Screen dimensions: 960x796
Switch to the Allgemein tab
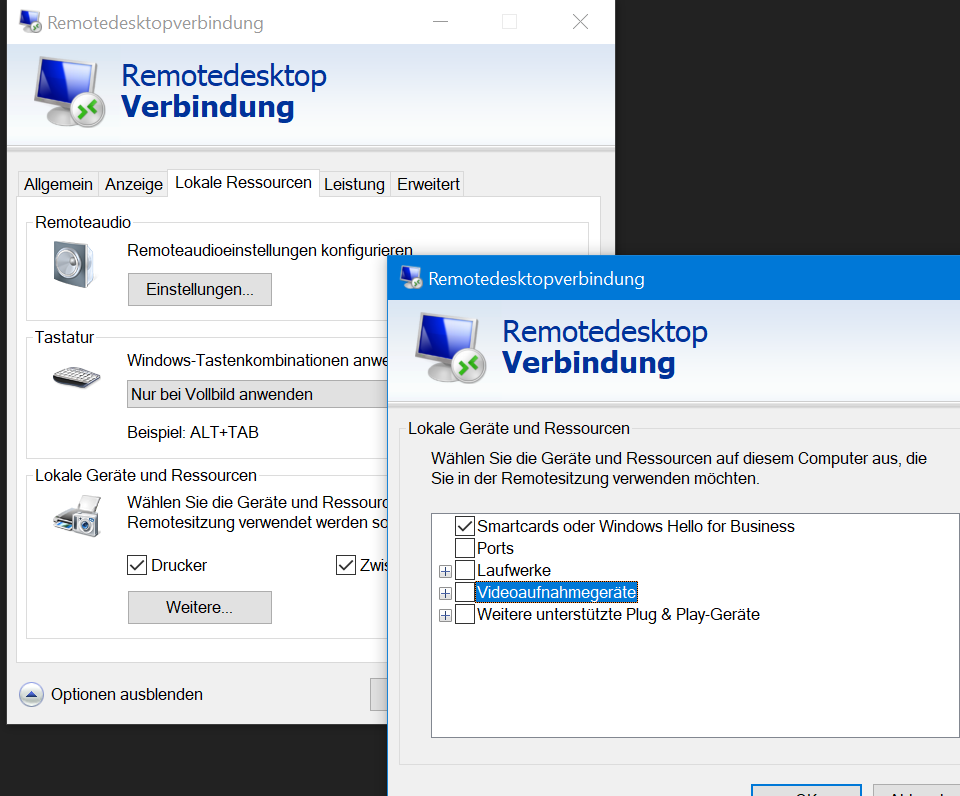point(58,184)
